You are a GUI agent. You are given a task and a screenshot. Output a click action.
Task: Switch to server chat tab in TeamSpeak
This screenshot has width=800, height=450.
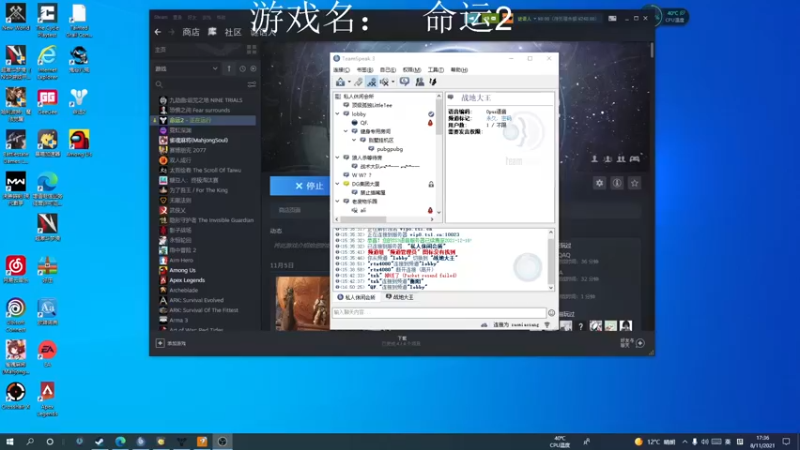[356, 297]
